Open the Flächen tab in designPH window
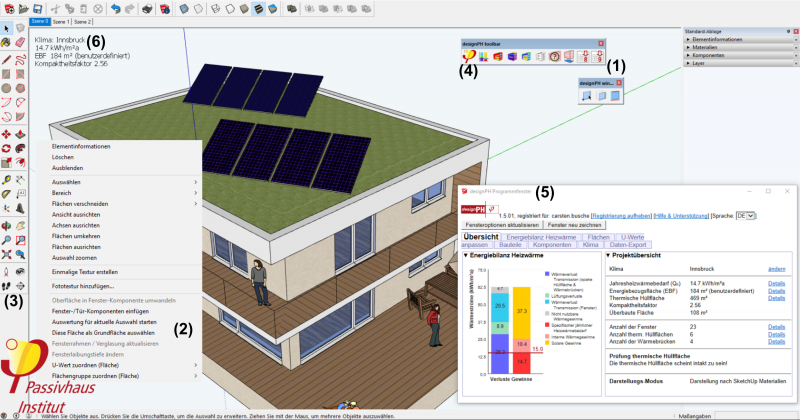Image resolution: width=800 pixels, height=420 pixels. point(598,237)
